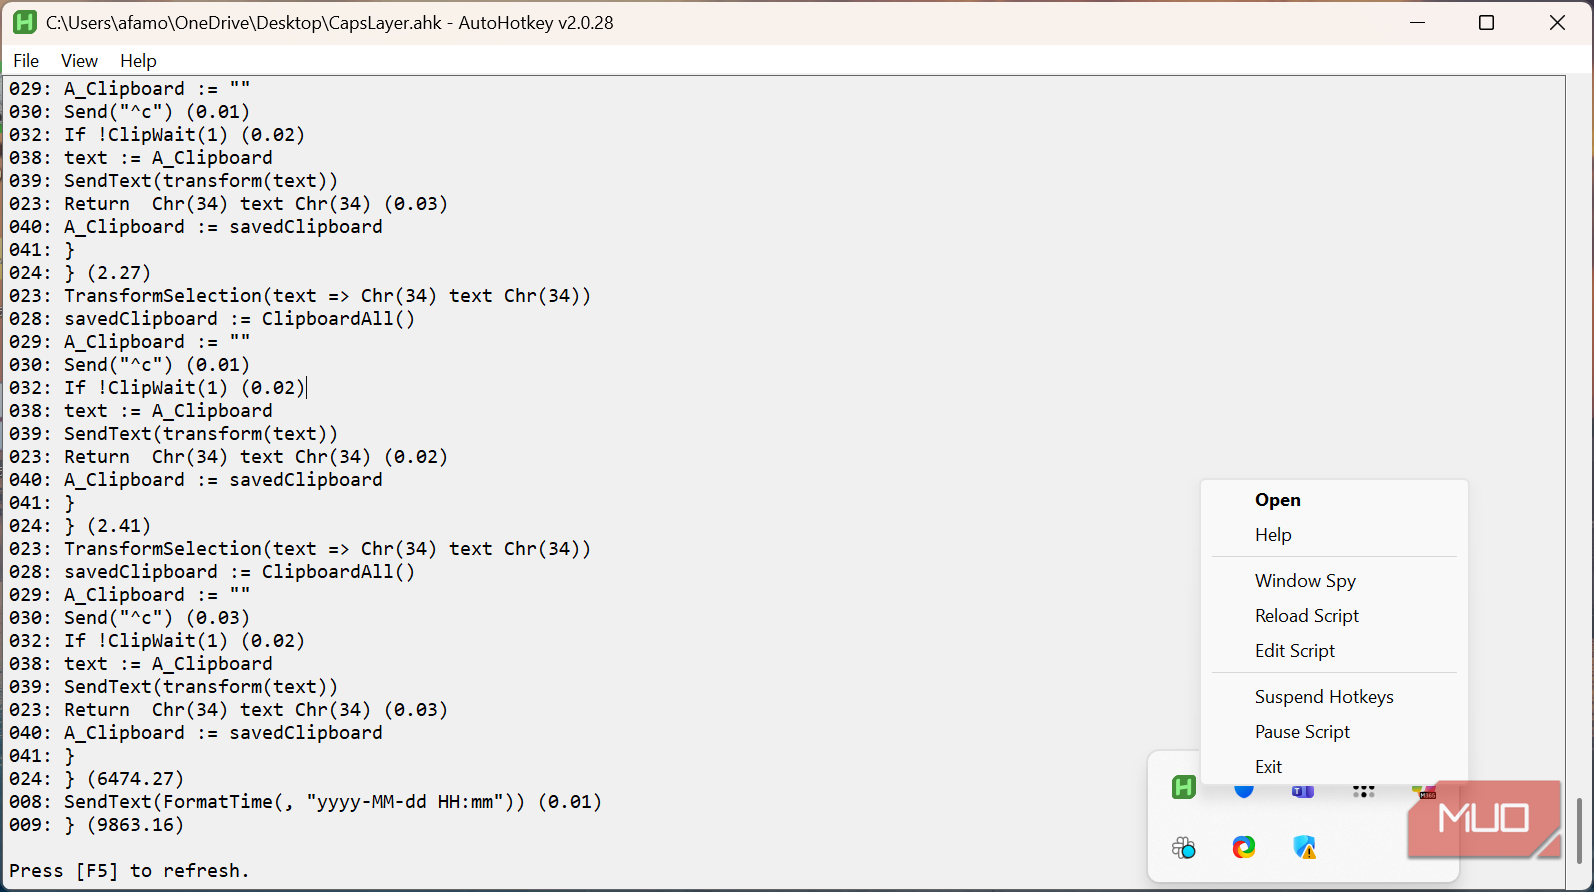This screenshot has height=892, width=1594.
Task: Click the Windows Security shield warning icon
Action: tap(1304, 847)
